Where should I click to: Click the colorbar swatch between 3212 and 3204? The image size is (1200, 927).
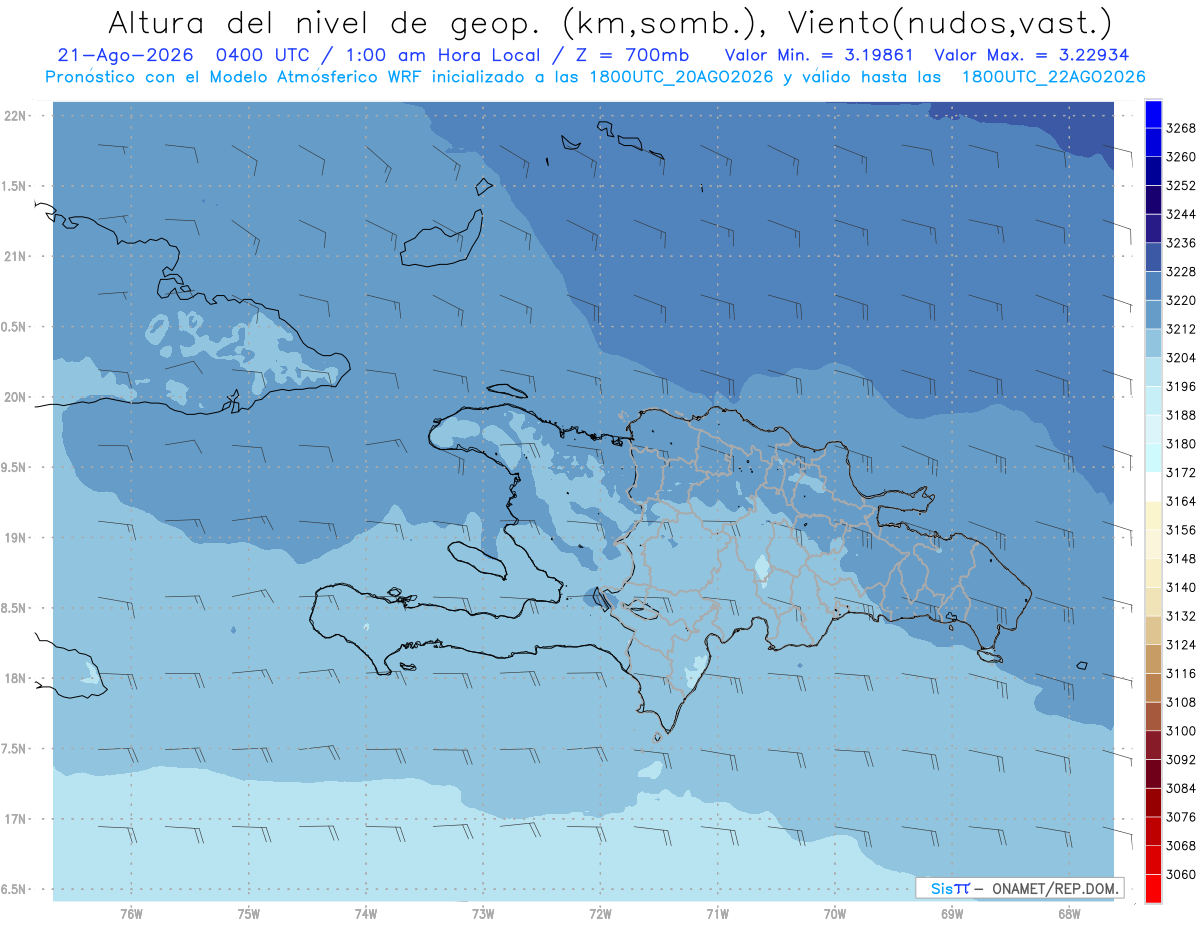1153,343
